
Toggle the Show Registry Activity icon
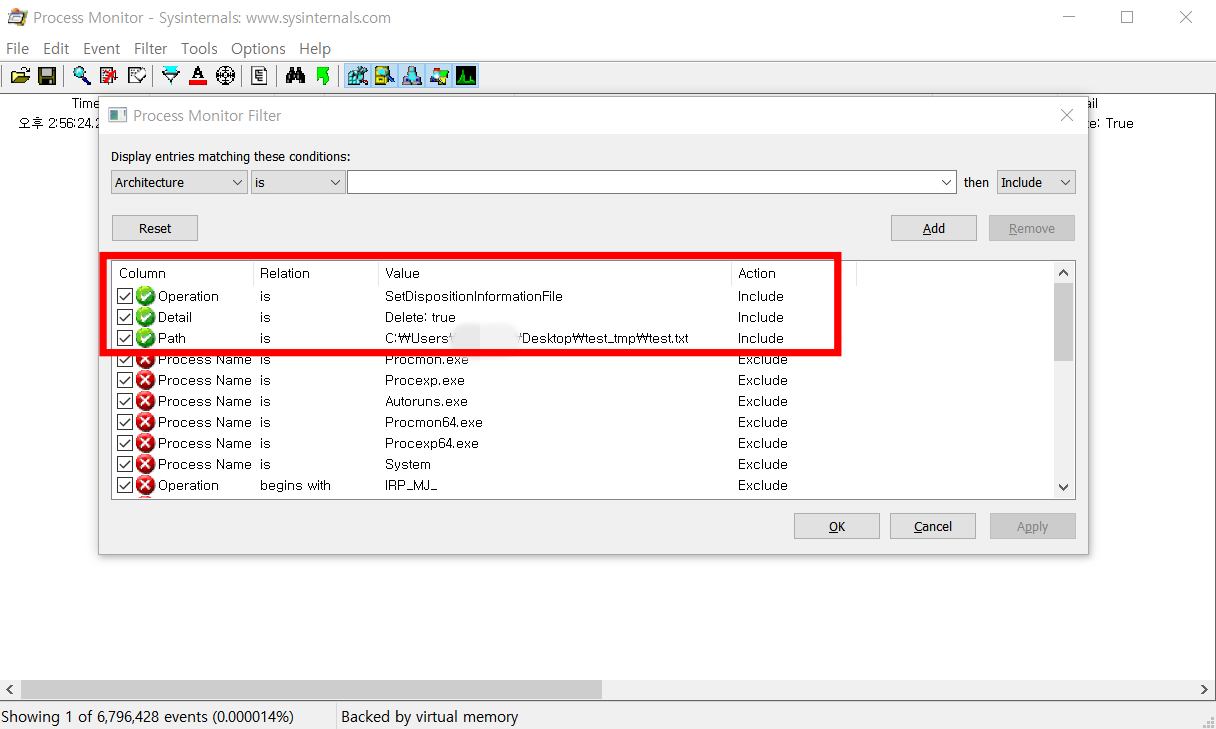pos(358,75)
